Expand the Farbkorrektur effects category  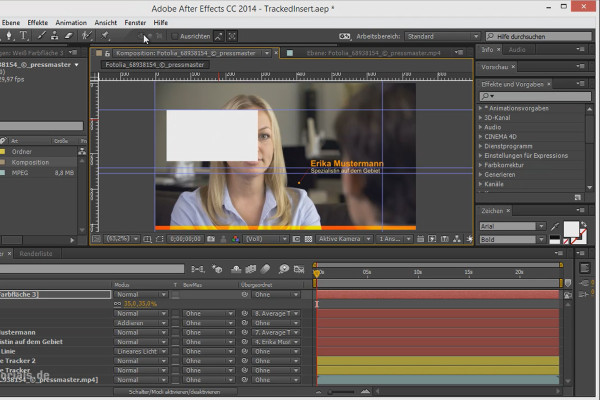tap(481, 165)
